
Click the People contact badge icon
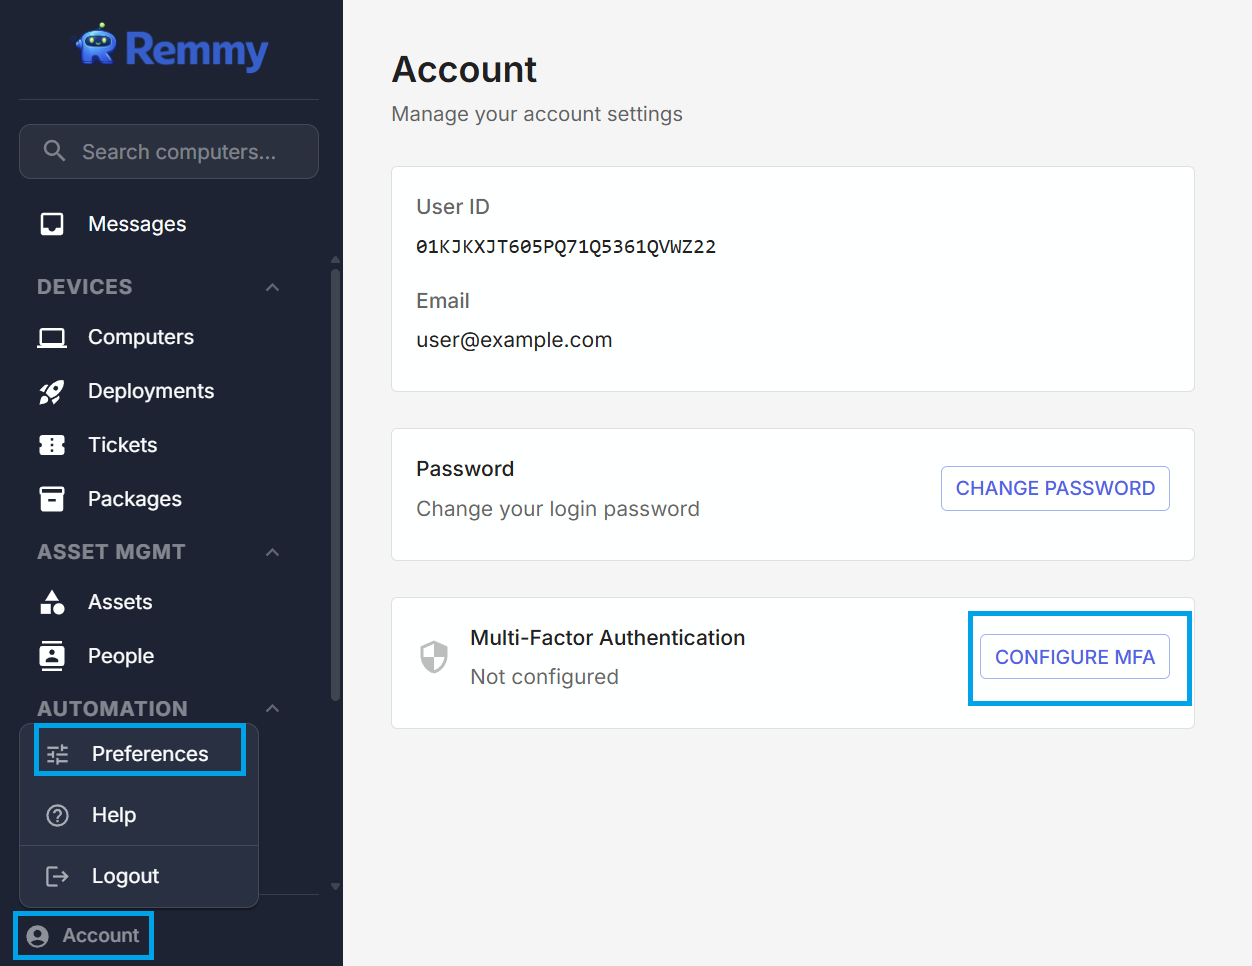pos(52,656)
